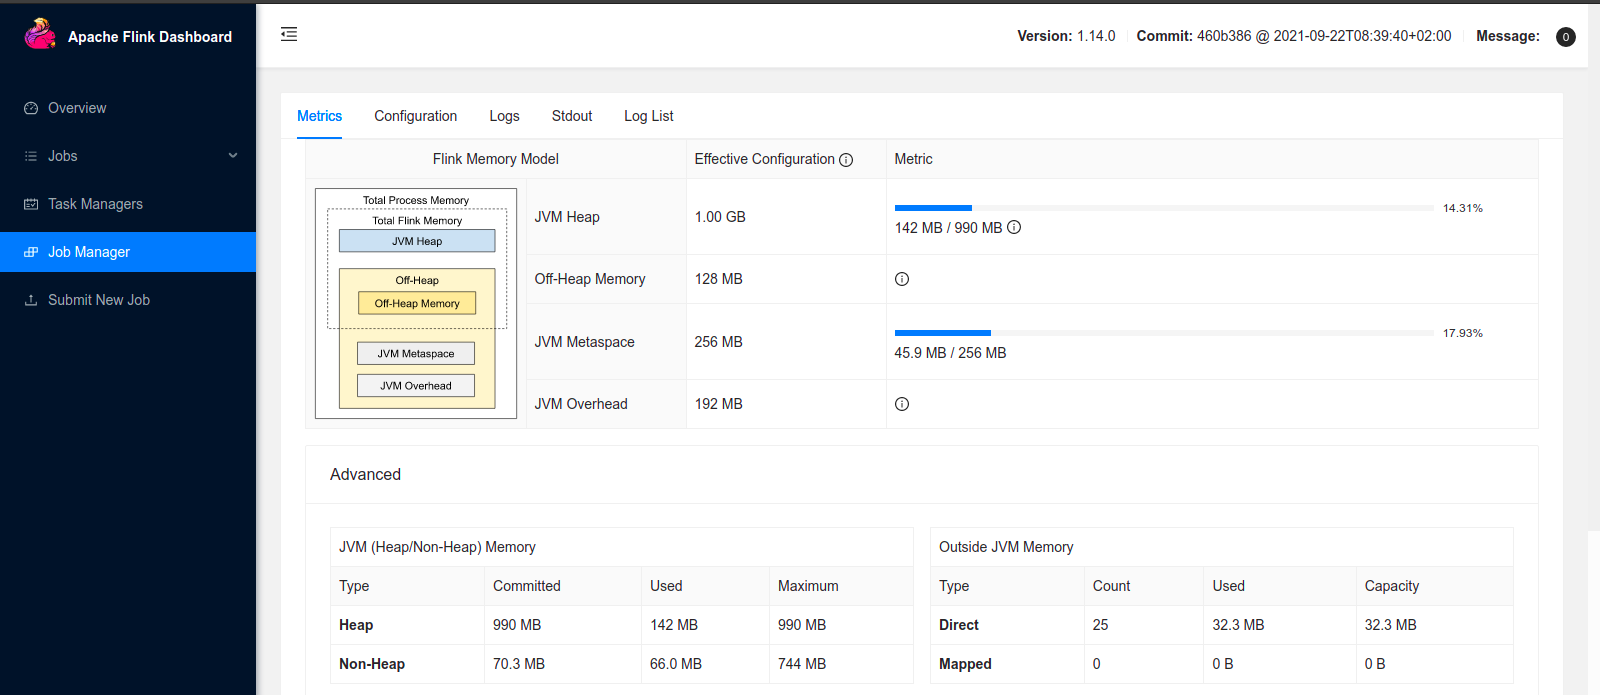Screen dimensions: 1600x695
Task: Click info icon in Off-Heap Memory metric row
Action: [x=902, y=279]
